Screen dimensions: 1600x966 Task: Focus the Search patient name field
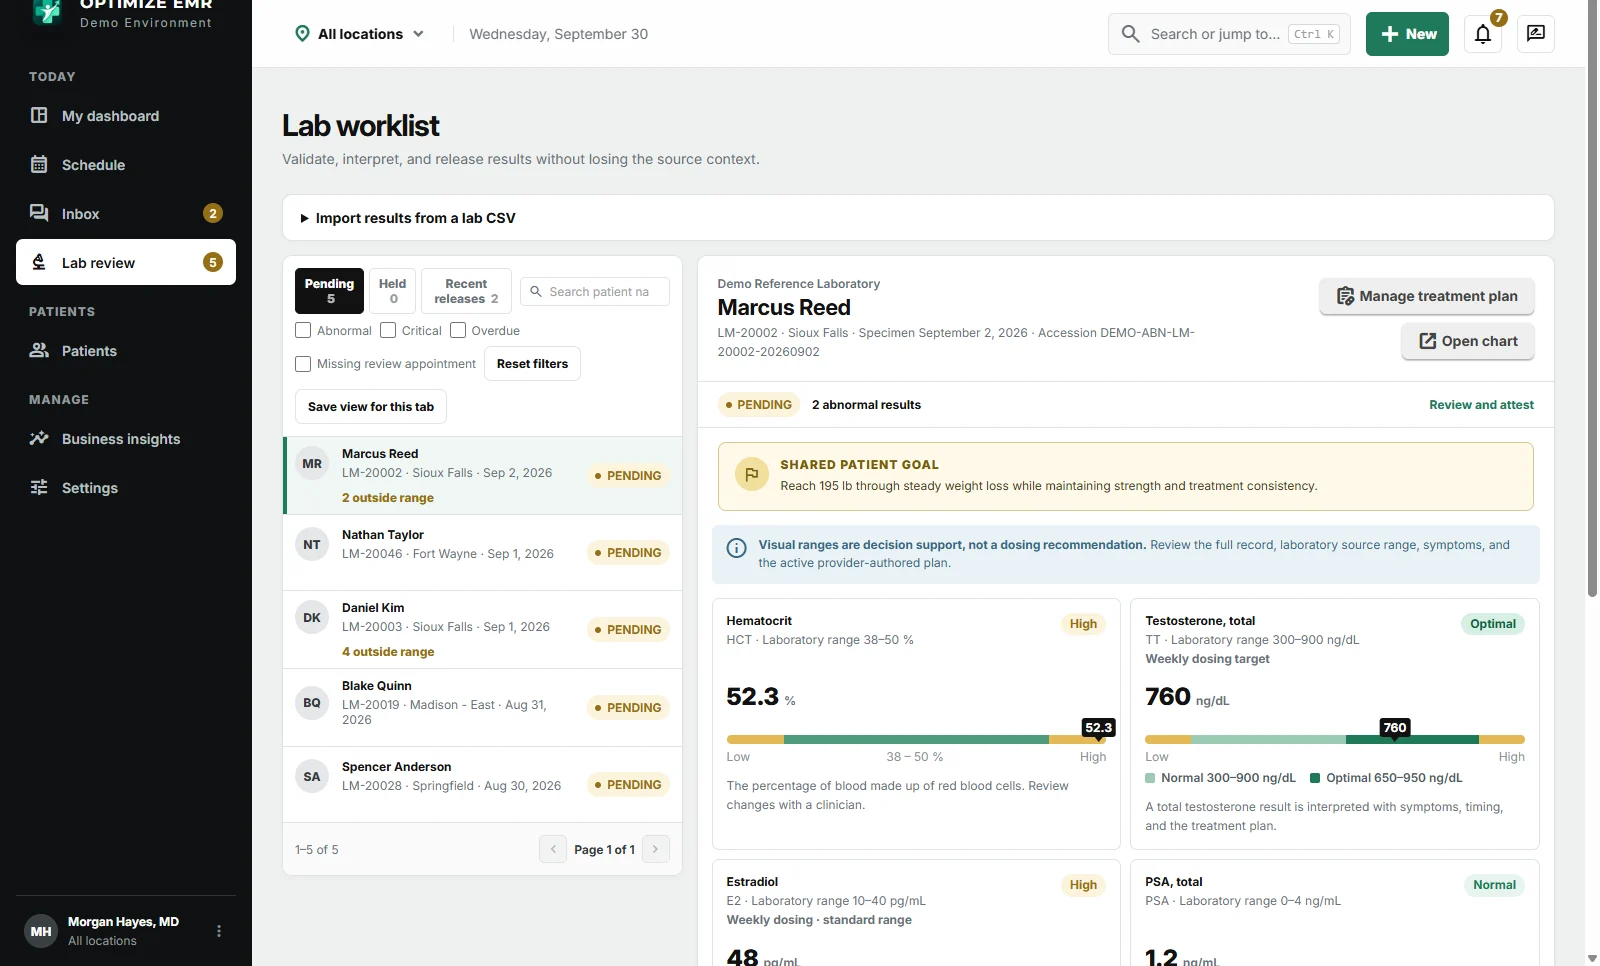pos(595,292)
